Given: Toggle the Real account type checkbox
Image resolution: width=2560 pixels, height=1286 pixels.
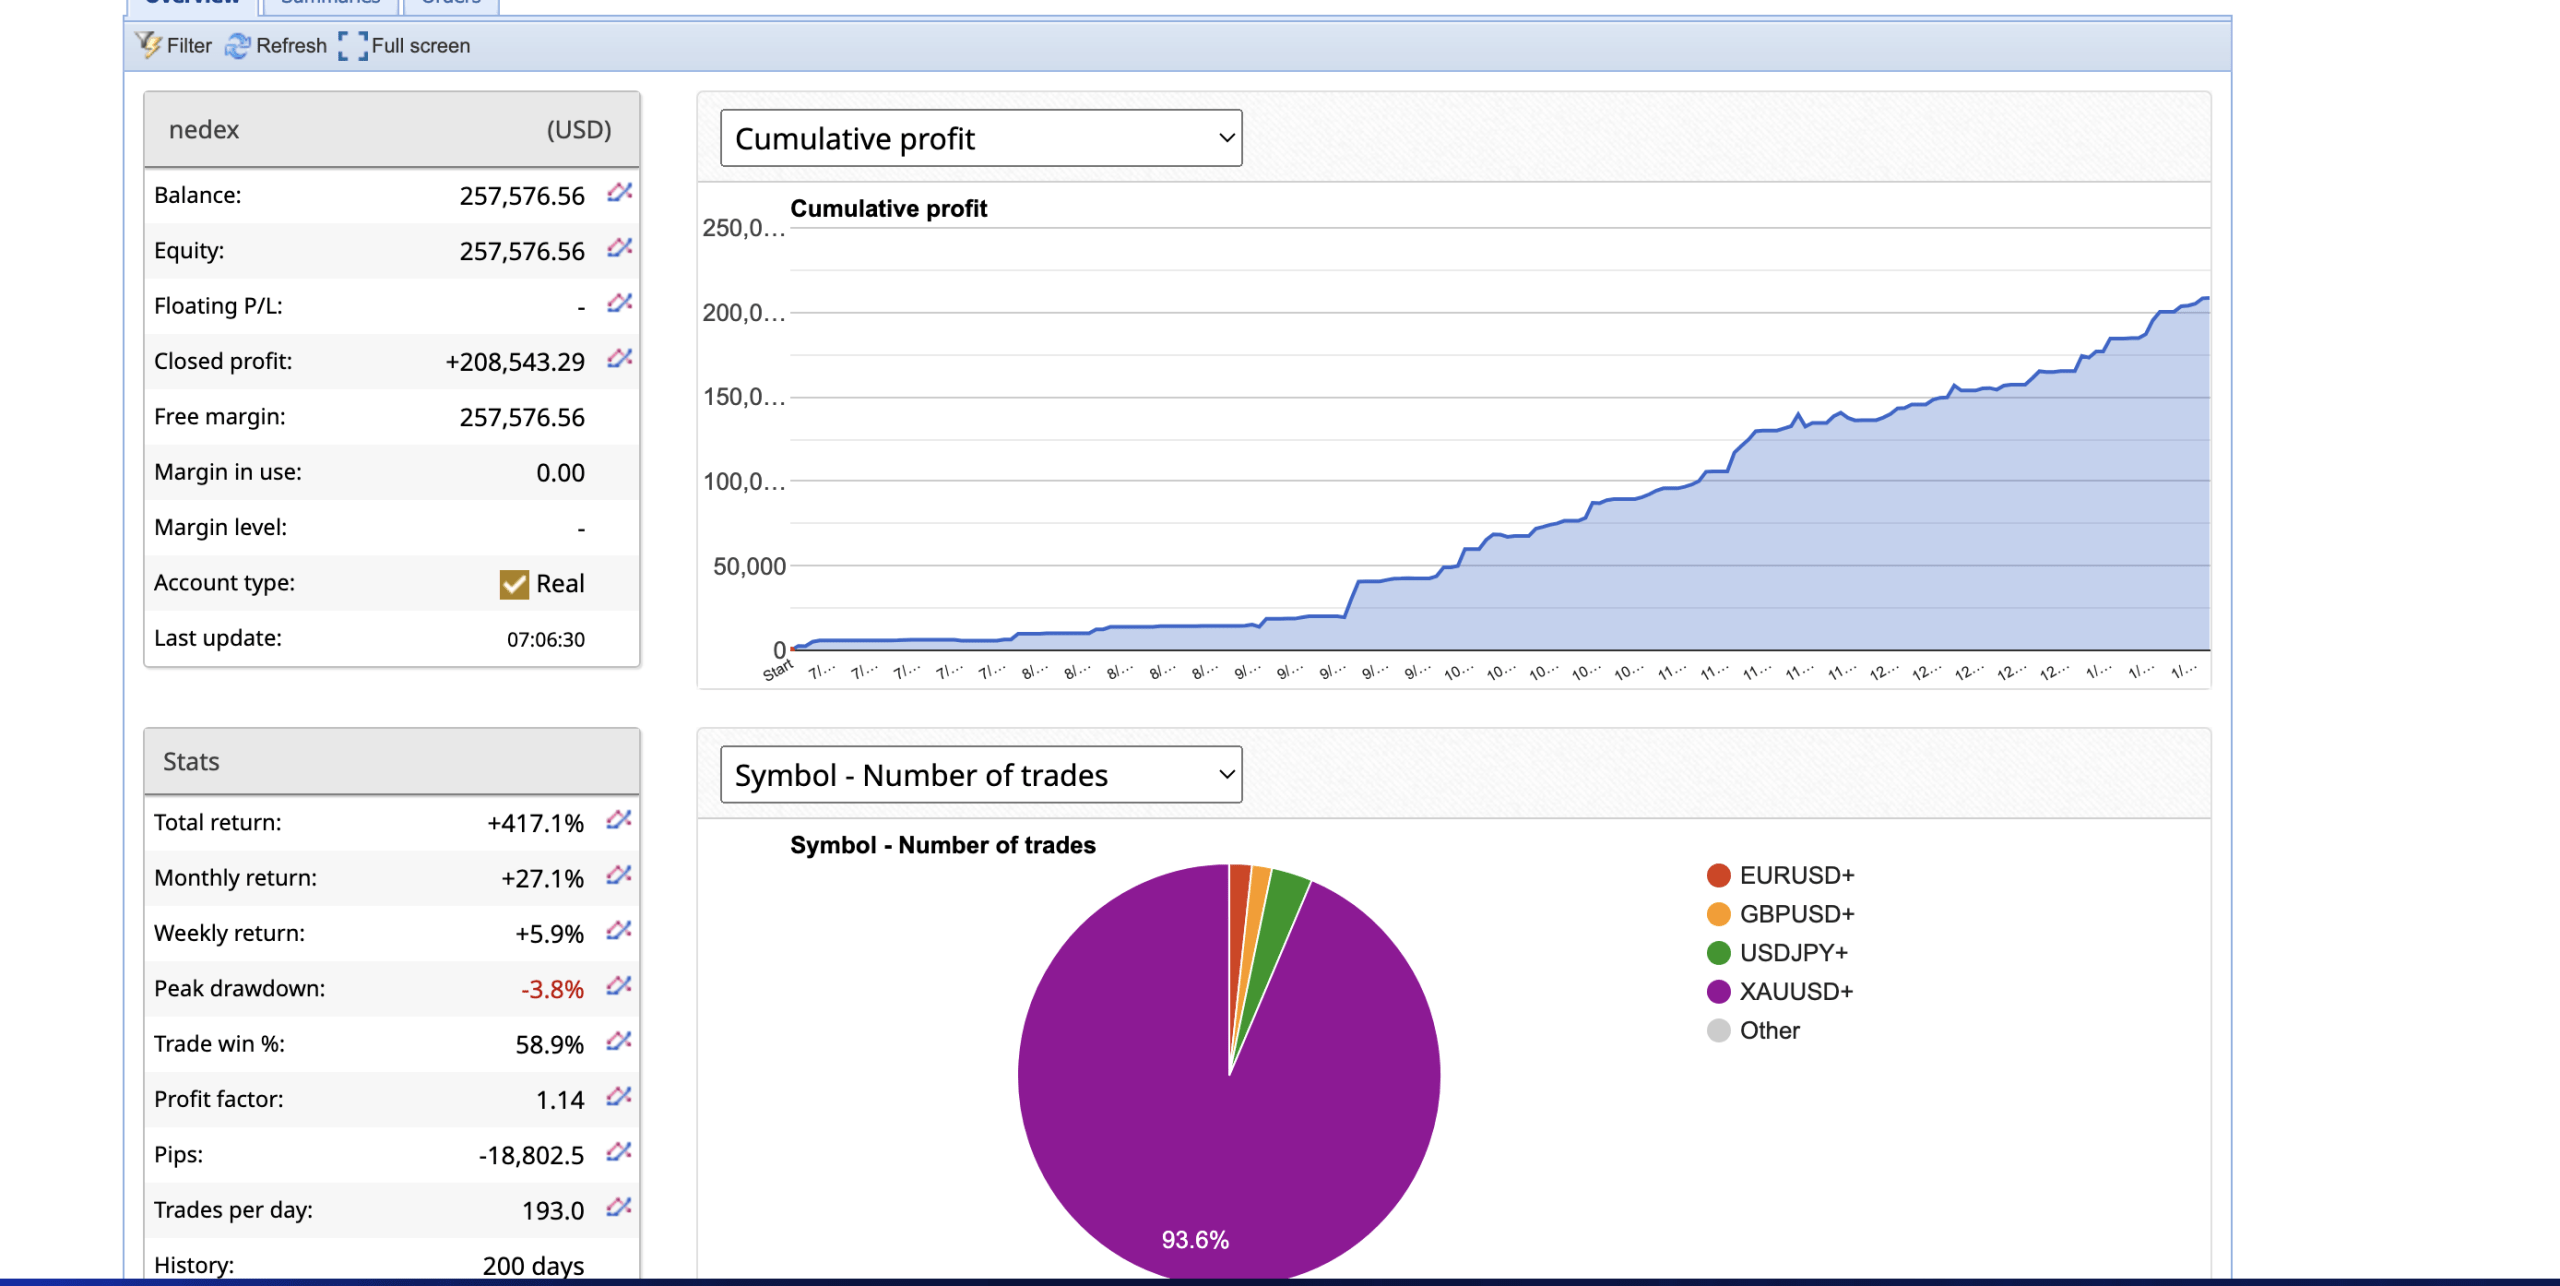Looking at the screenshot, I should pos(514,584).
